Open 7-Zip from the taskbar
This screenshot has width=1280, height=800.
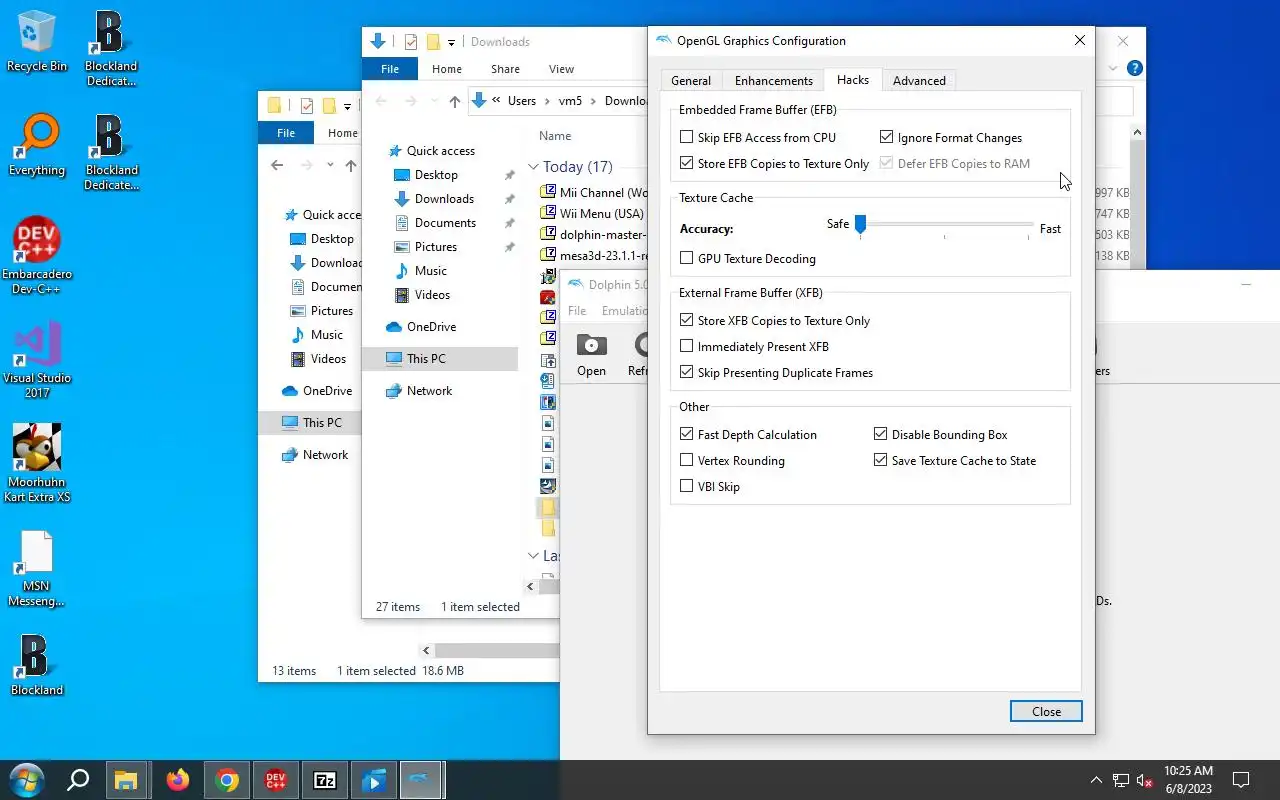[324, 780]
